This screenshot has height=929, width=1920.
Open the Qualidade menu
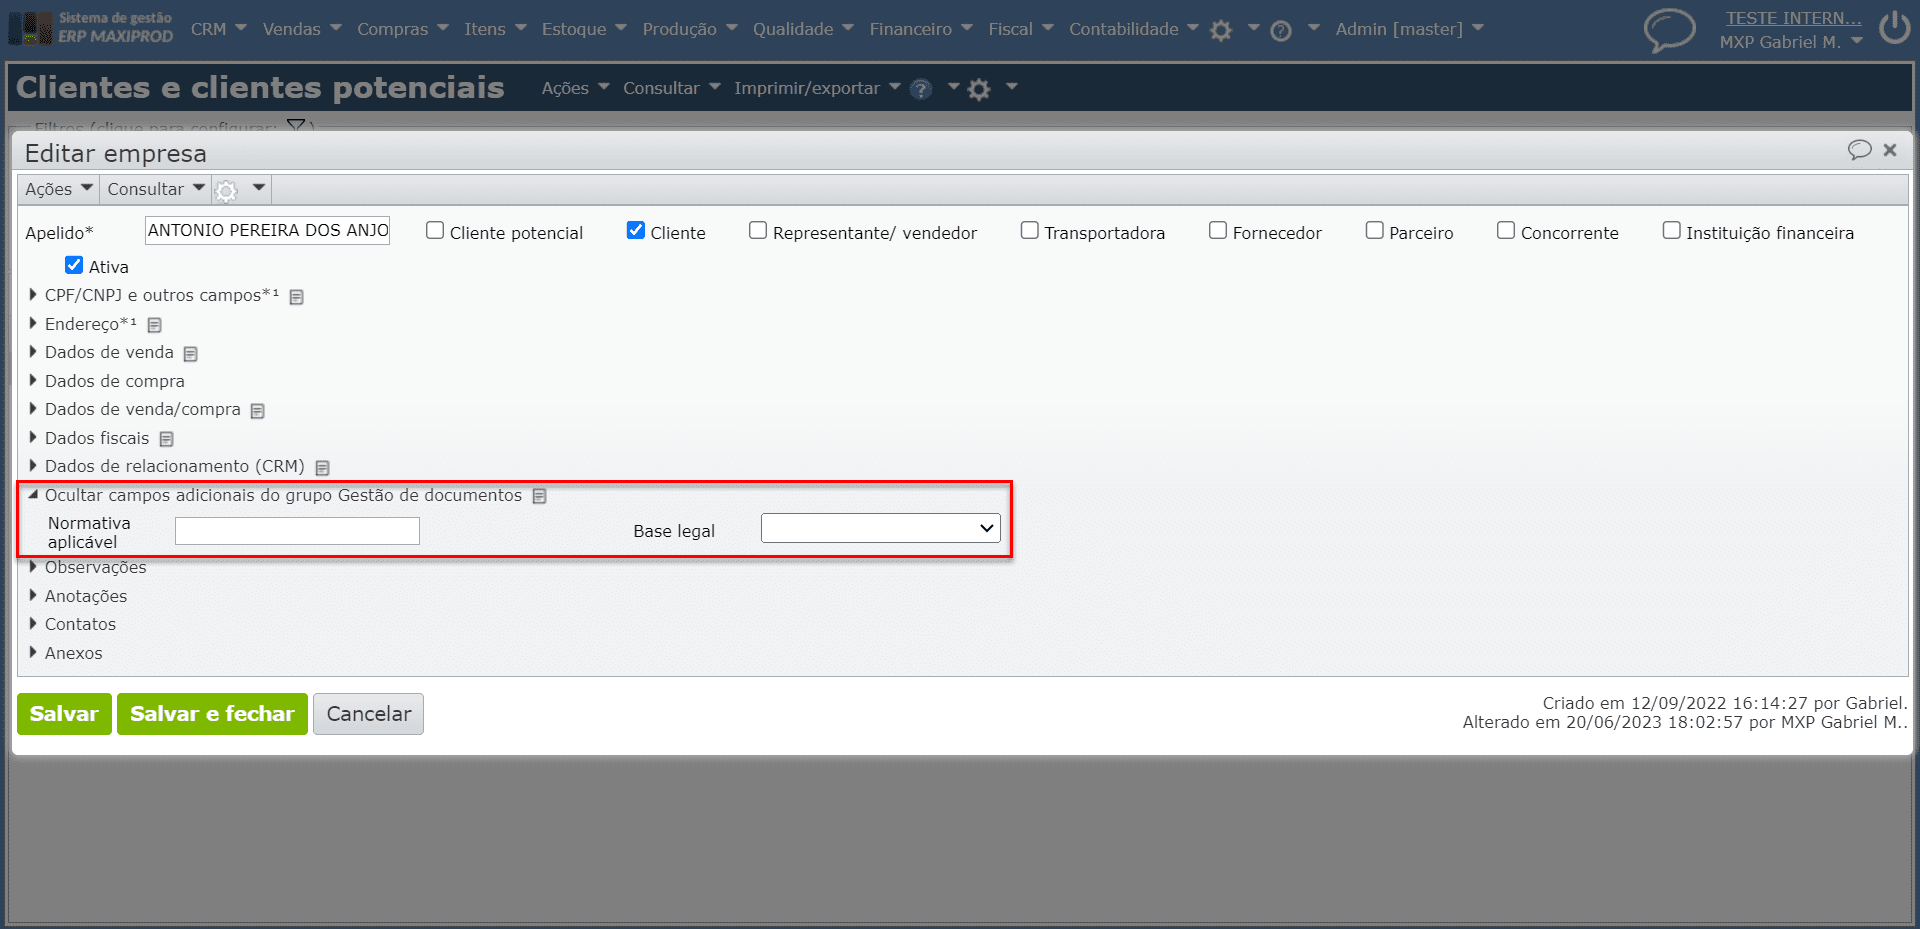click(x=803, y=29)
